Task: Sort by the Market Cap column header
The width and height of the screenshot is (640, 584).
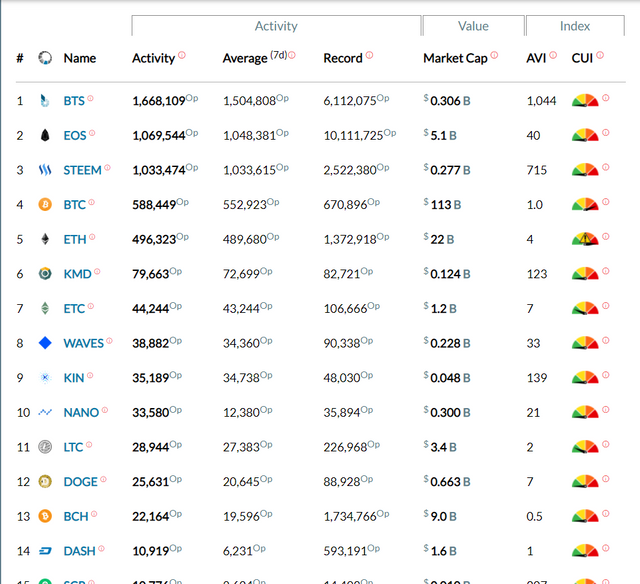Action: [x=456, y=58]
